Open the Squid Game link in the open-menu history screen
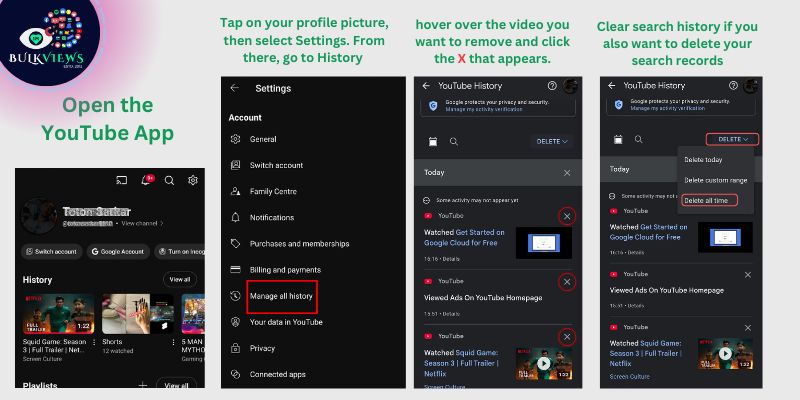This screenshot has width=800, height=400. 646,353
